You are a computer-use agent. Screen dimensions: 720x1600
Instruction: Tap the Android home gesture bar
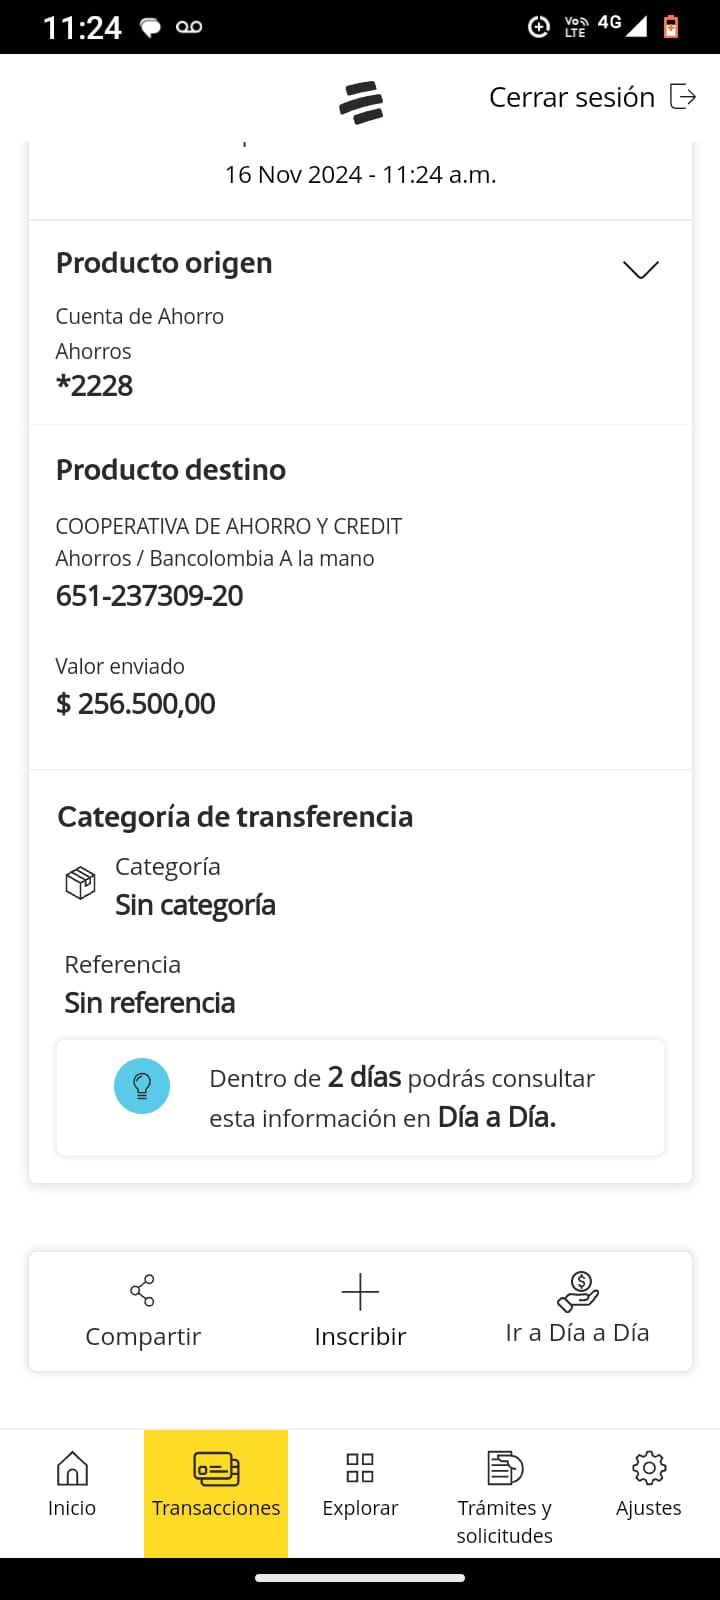(x=360, y=1578)
